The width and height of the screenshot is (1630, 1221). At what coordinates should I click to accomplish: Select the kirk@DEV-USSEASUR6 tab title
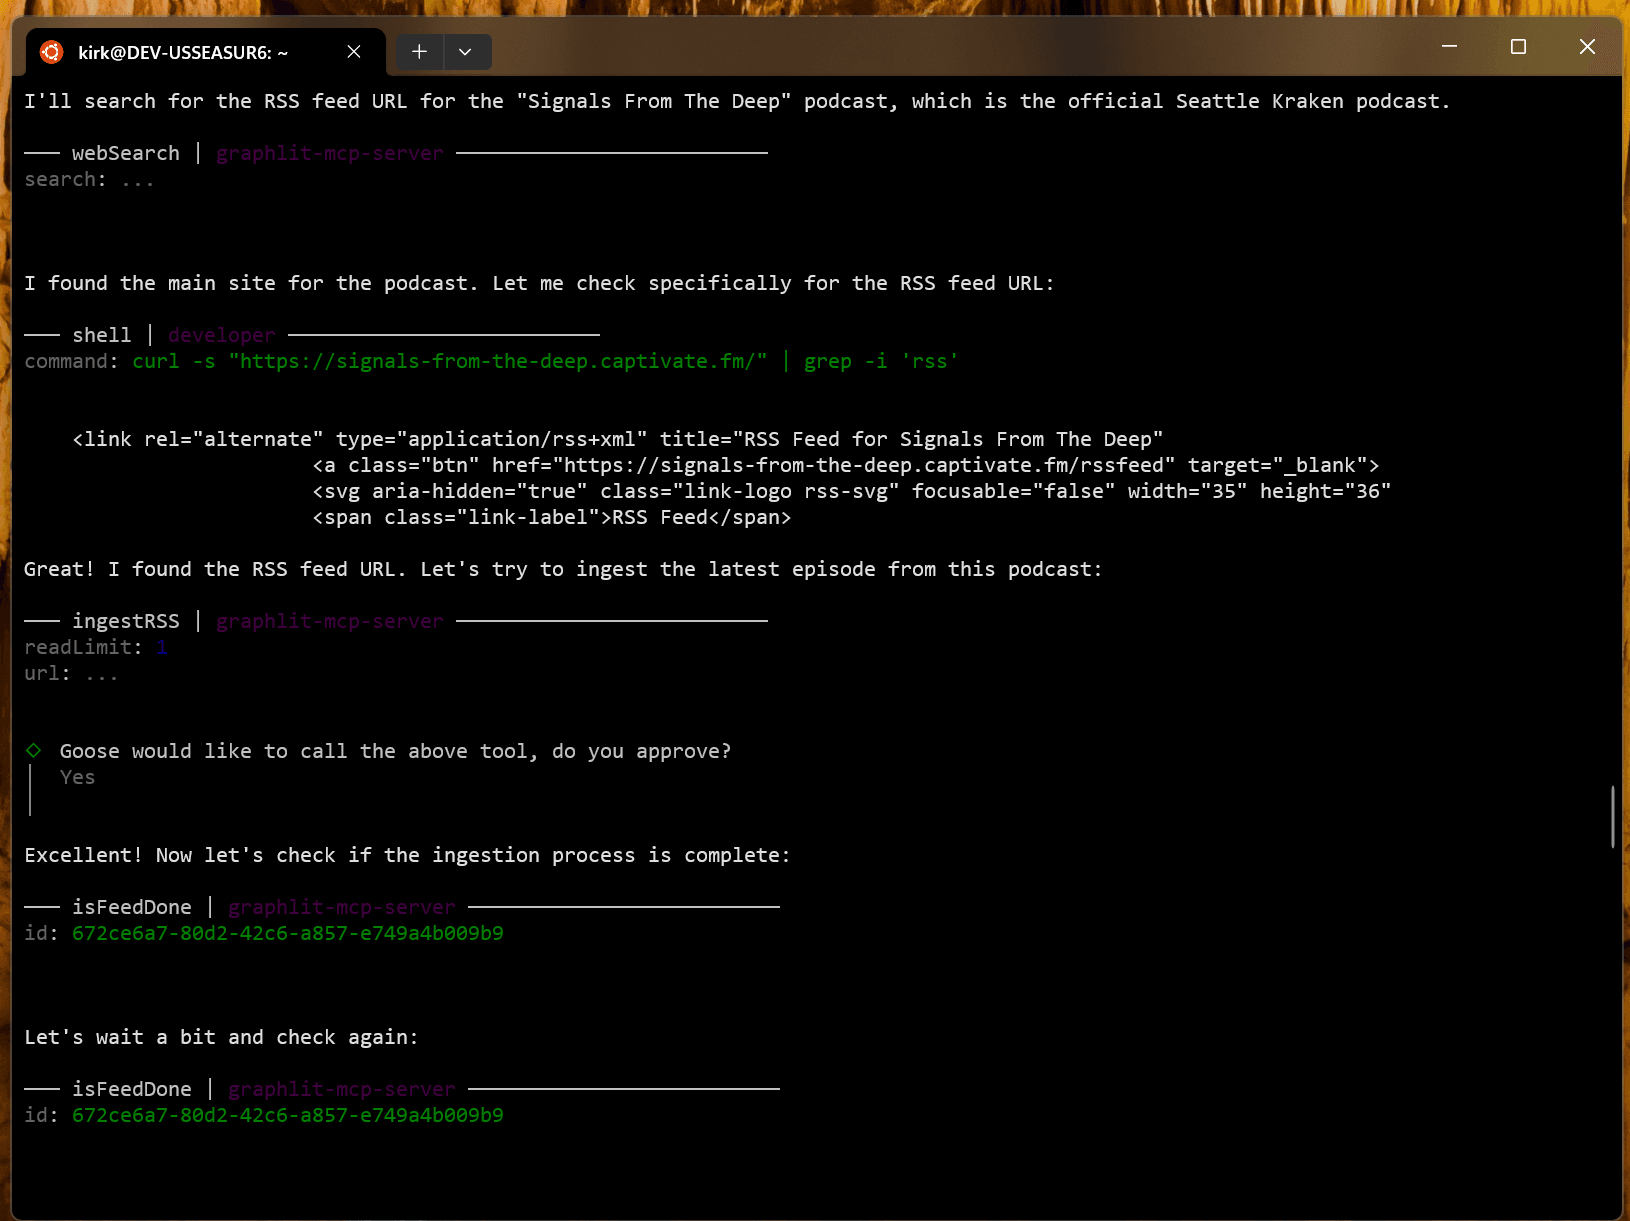point(183,53)
